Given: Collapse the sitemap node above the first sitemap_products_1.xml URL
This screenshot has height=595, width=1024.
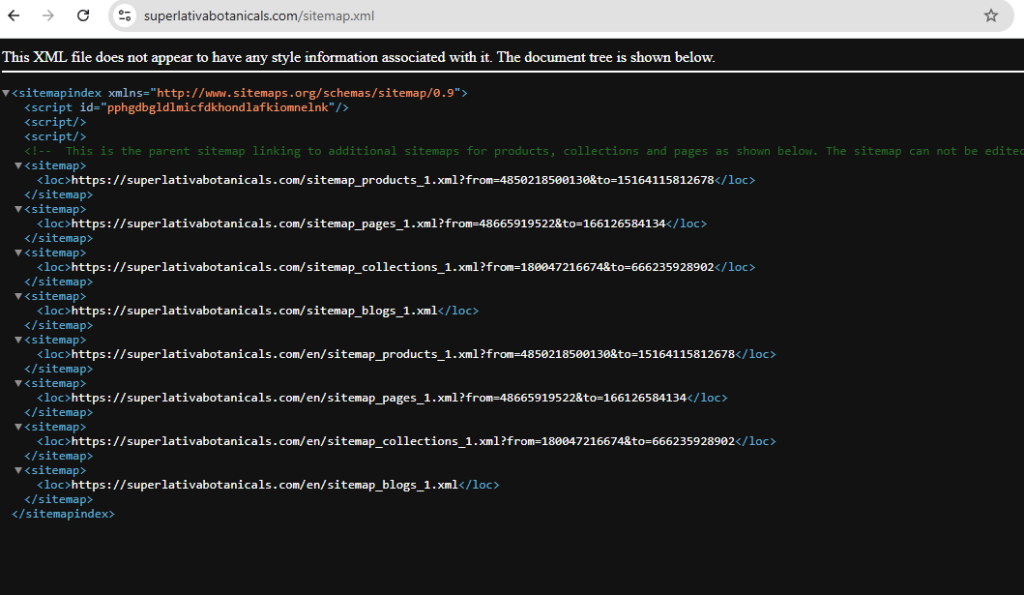Looking at the screenshot, I should (19, 166).
